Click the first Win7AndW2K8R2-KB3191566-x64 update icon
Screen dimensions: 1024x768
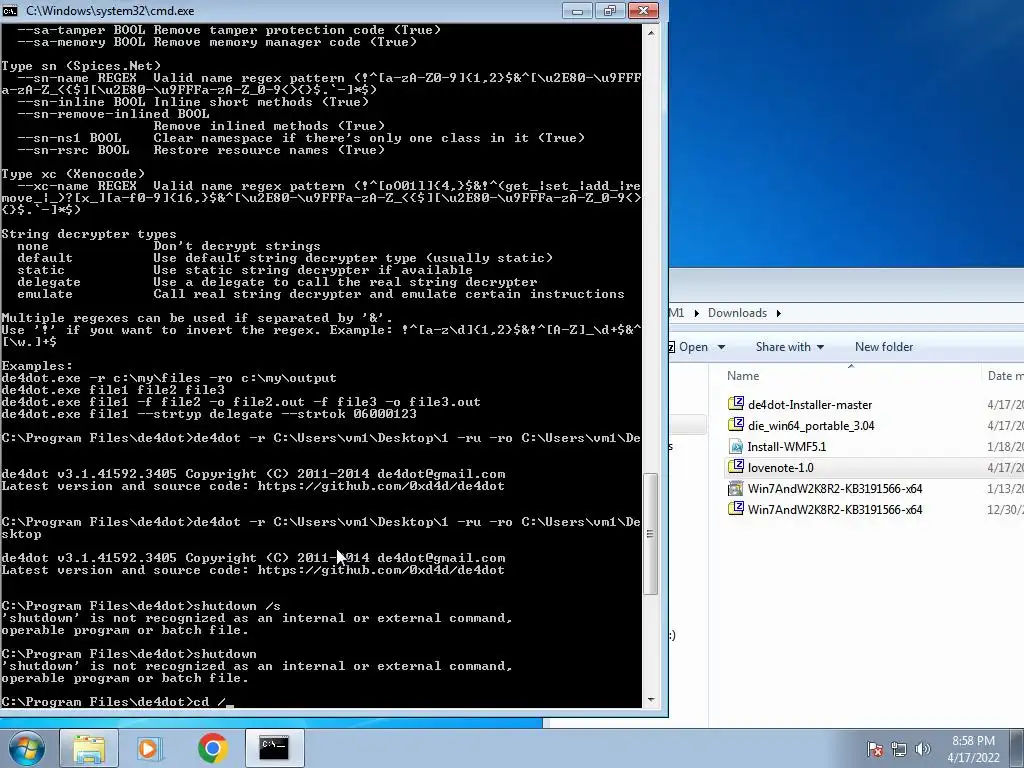tap(736, 488)
